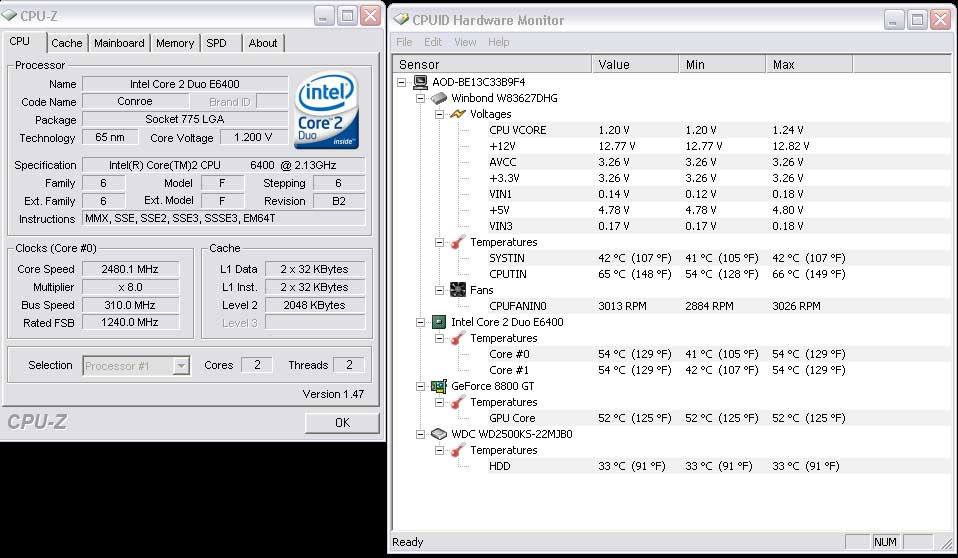This screenshot has width=958, height=558.
Task: Open the Memory tab
Action: click(175, 43)
